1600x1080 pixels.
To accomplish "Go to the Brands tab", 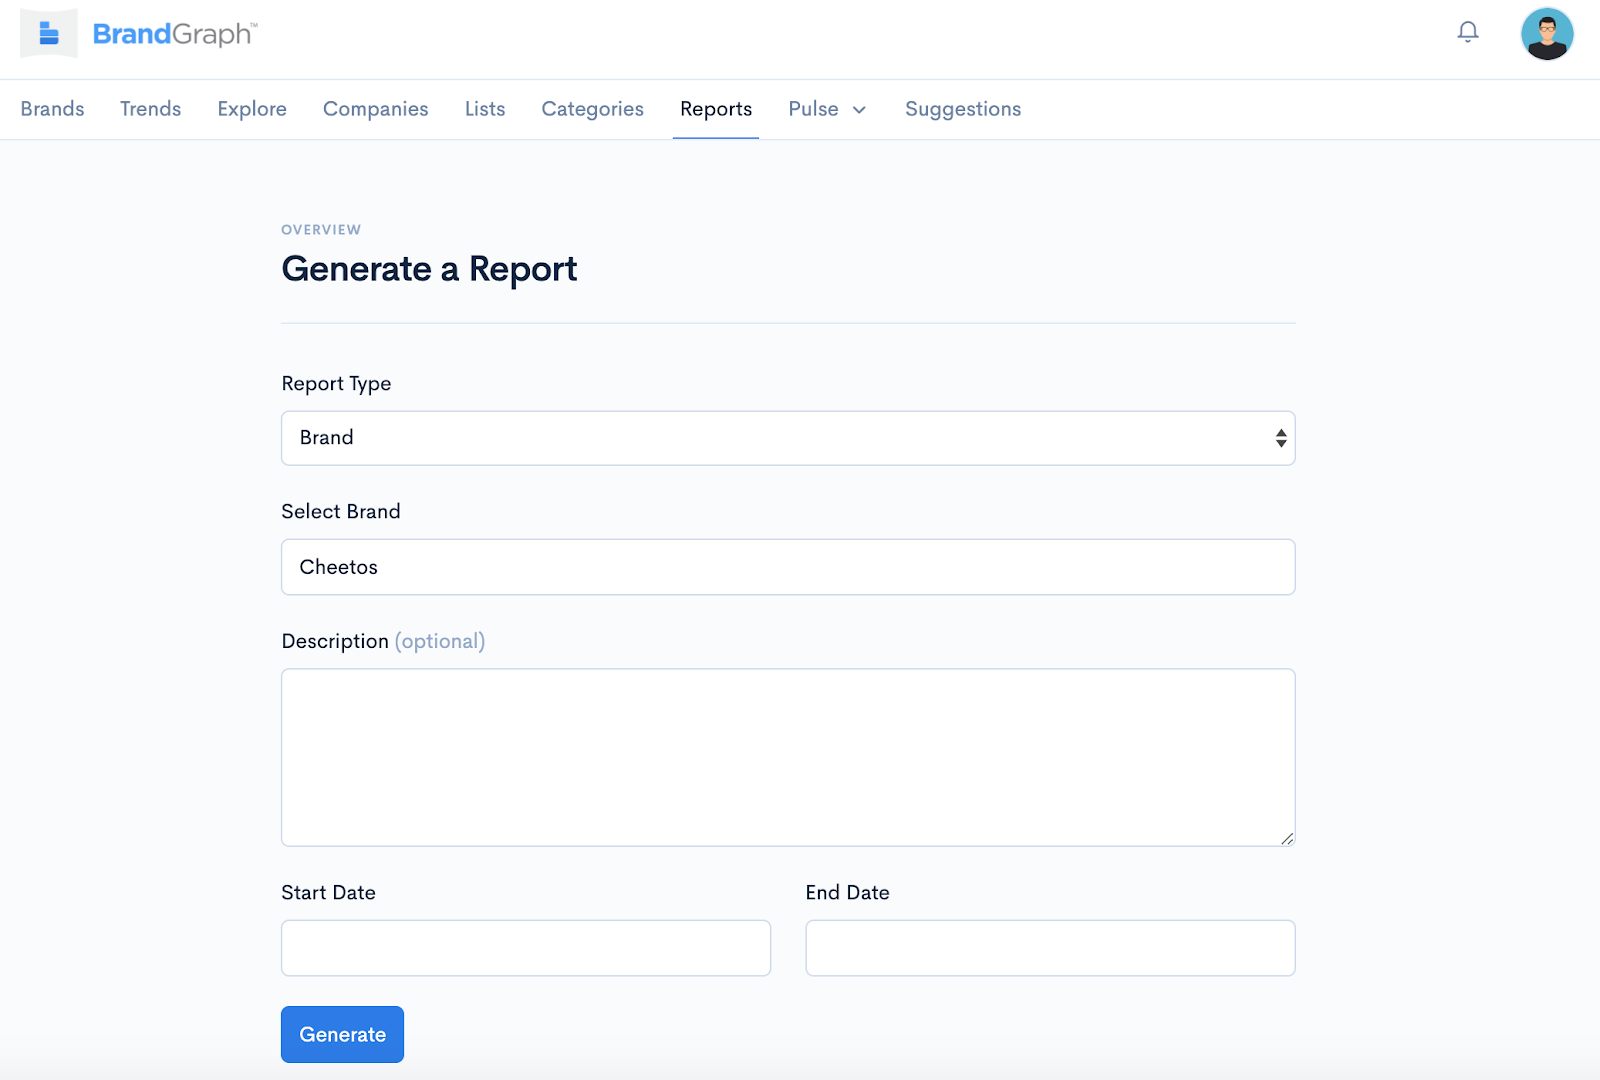I will (52, 109).
